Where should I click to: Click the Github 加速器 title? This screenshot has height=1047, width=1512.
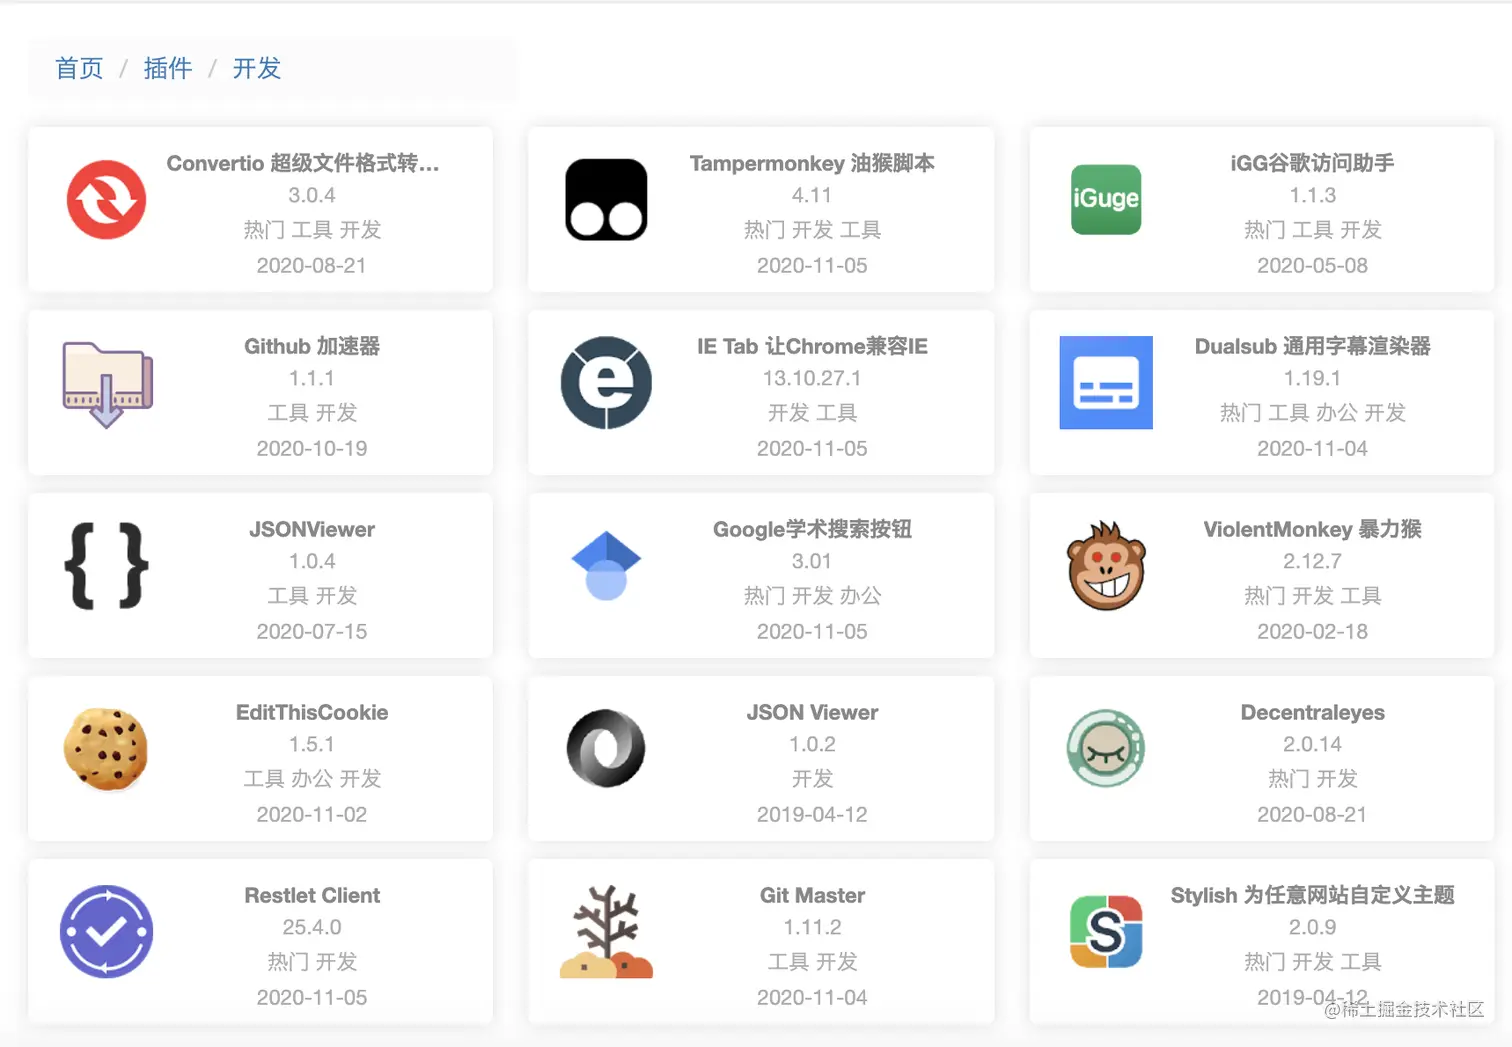tap(312, 346)
